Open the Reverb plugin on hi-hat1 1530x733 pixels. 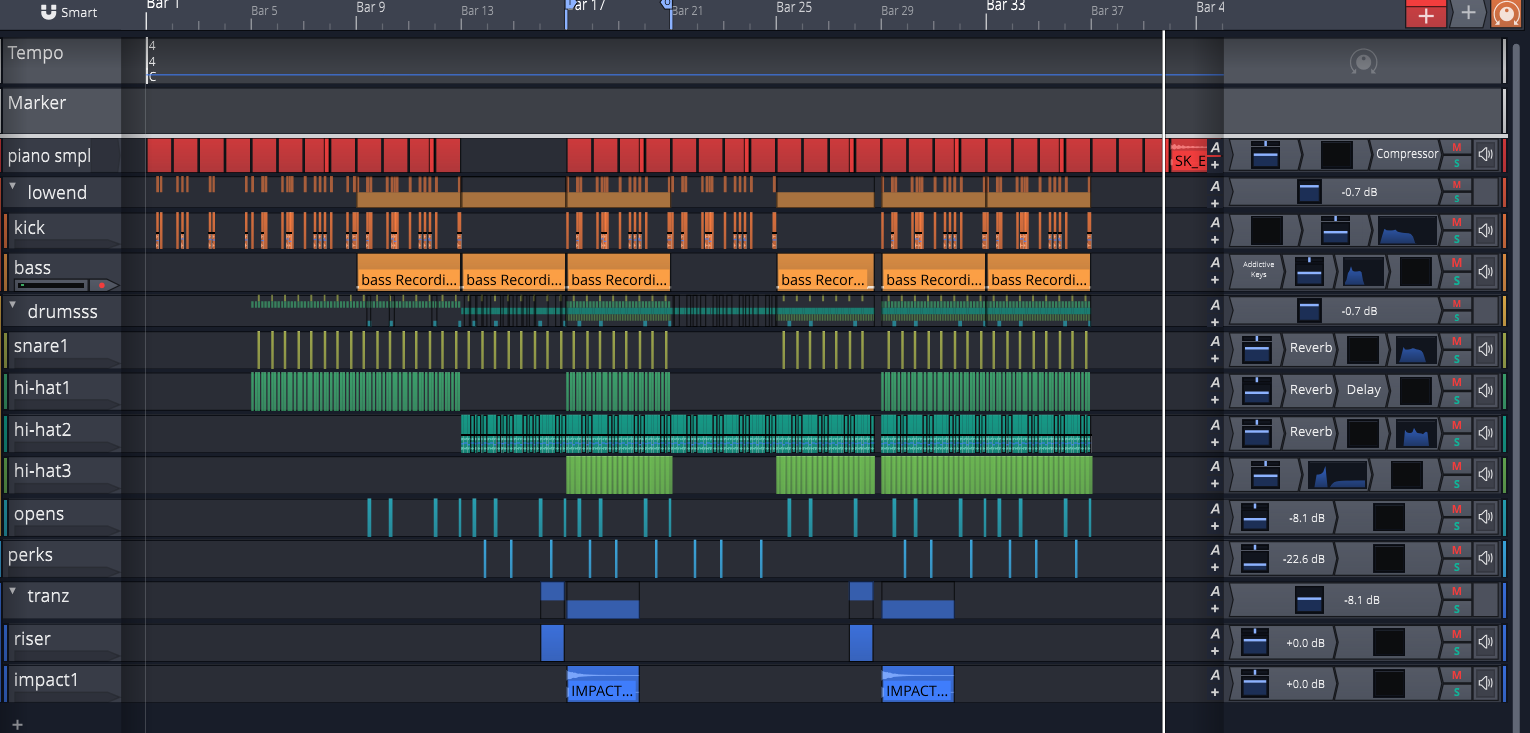[x=1310, y=390]
